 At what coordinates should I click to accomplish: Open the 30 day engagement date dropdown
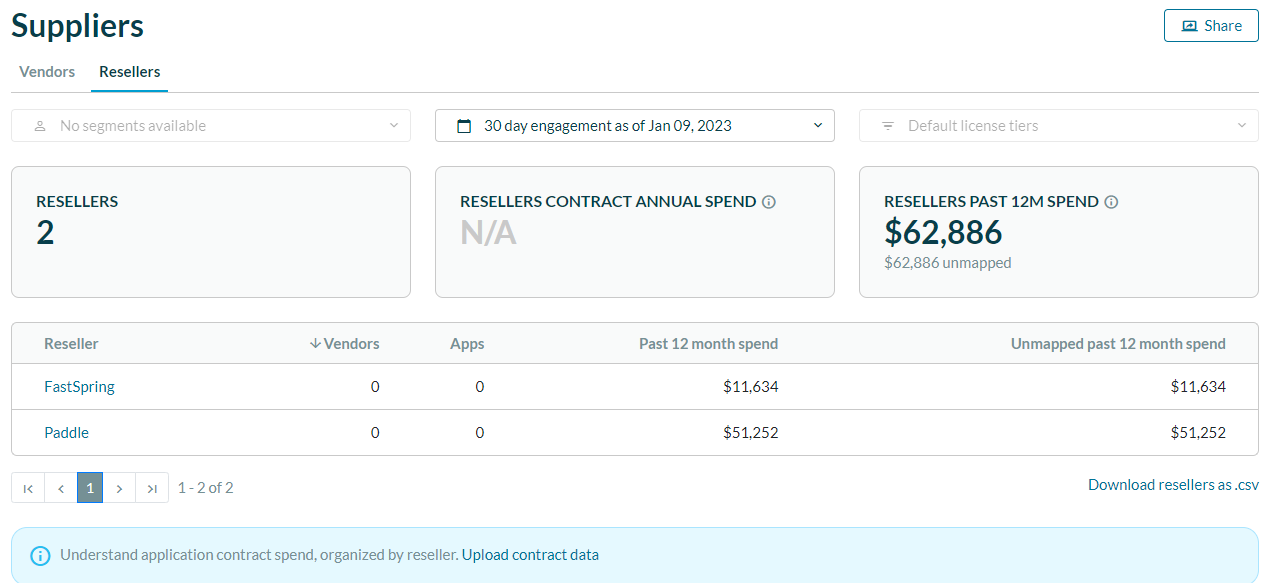(634, 126)
